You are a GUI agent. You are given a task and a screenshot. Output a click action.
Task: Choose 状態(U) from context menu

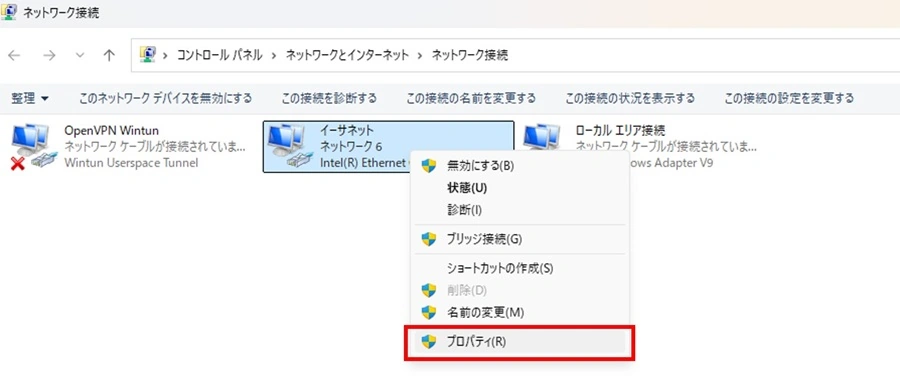520,188
